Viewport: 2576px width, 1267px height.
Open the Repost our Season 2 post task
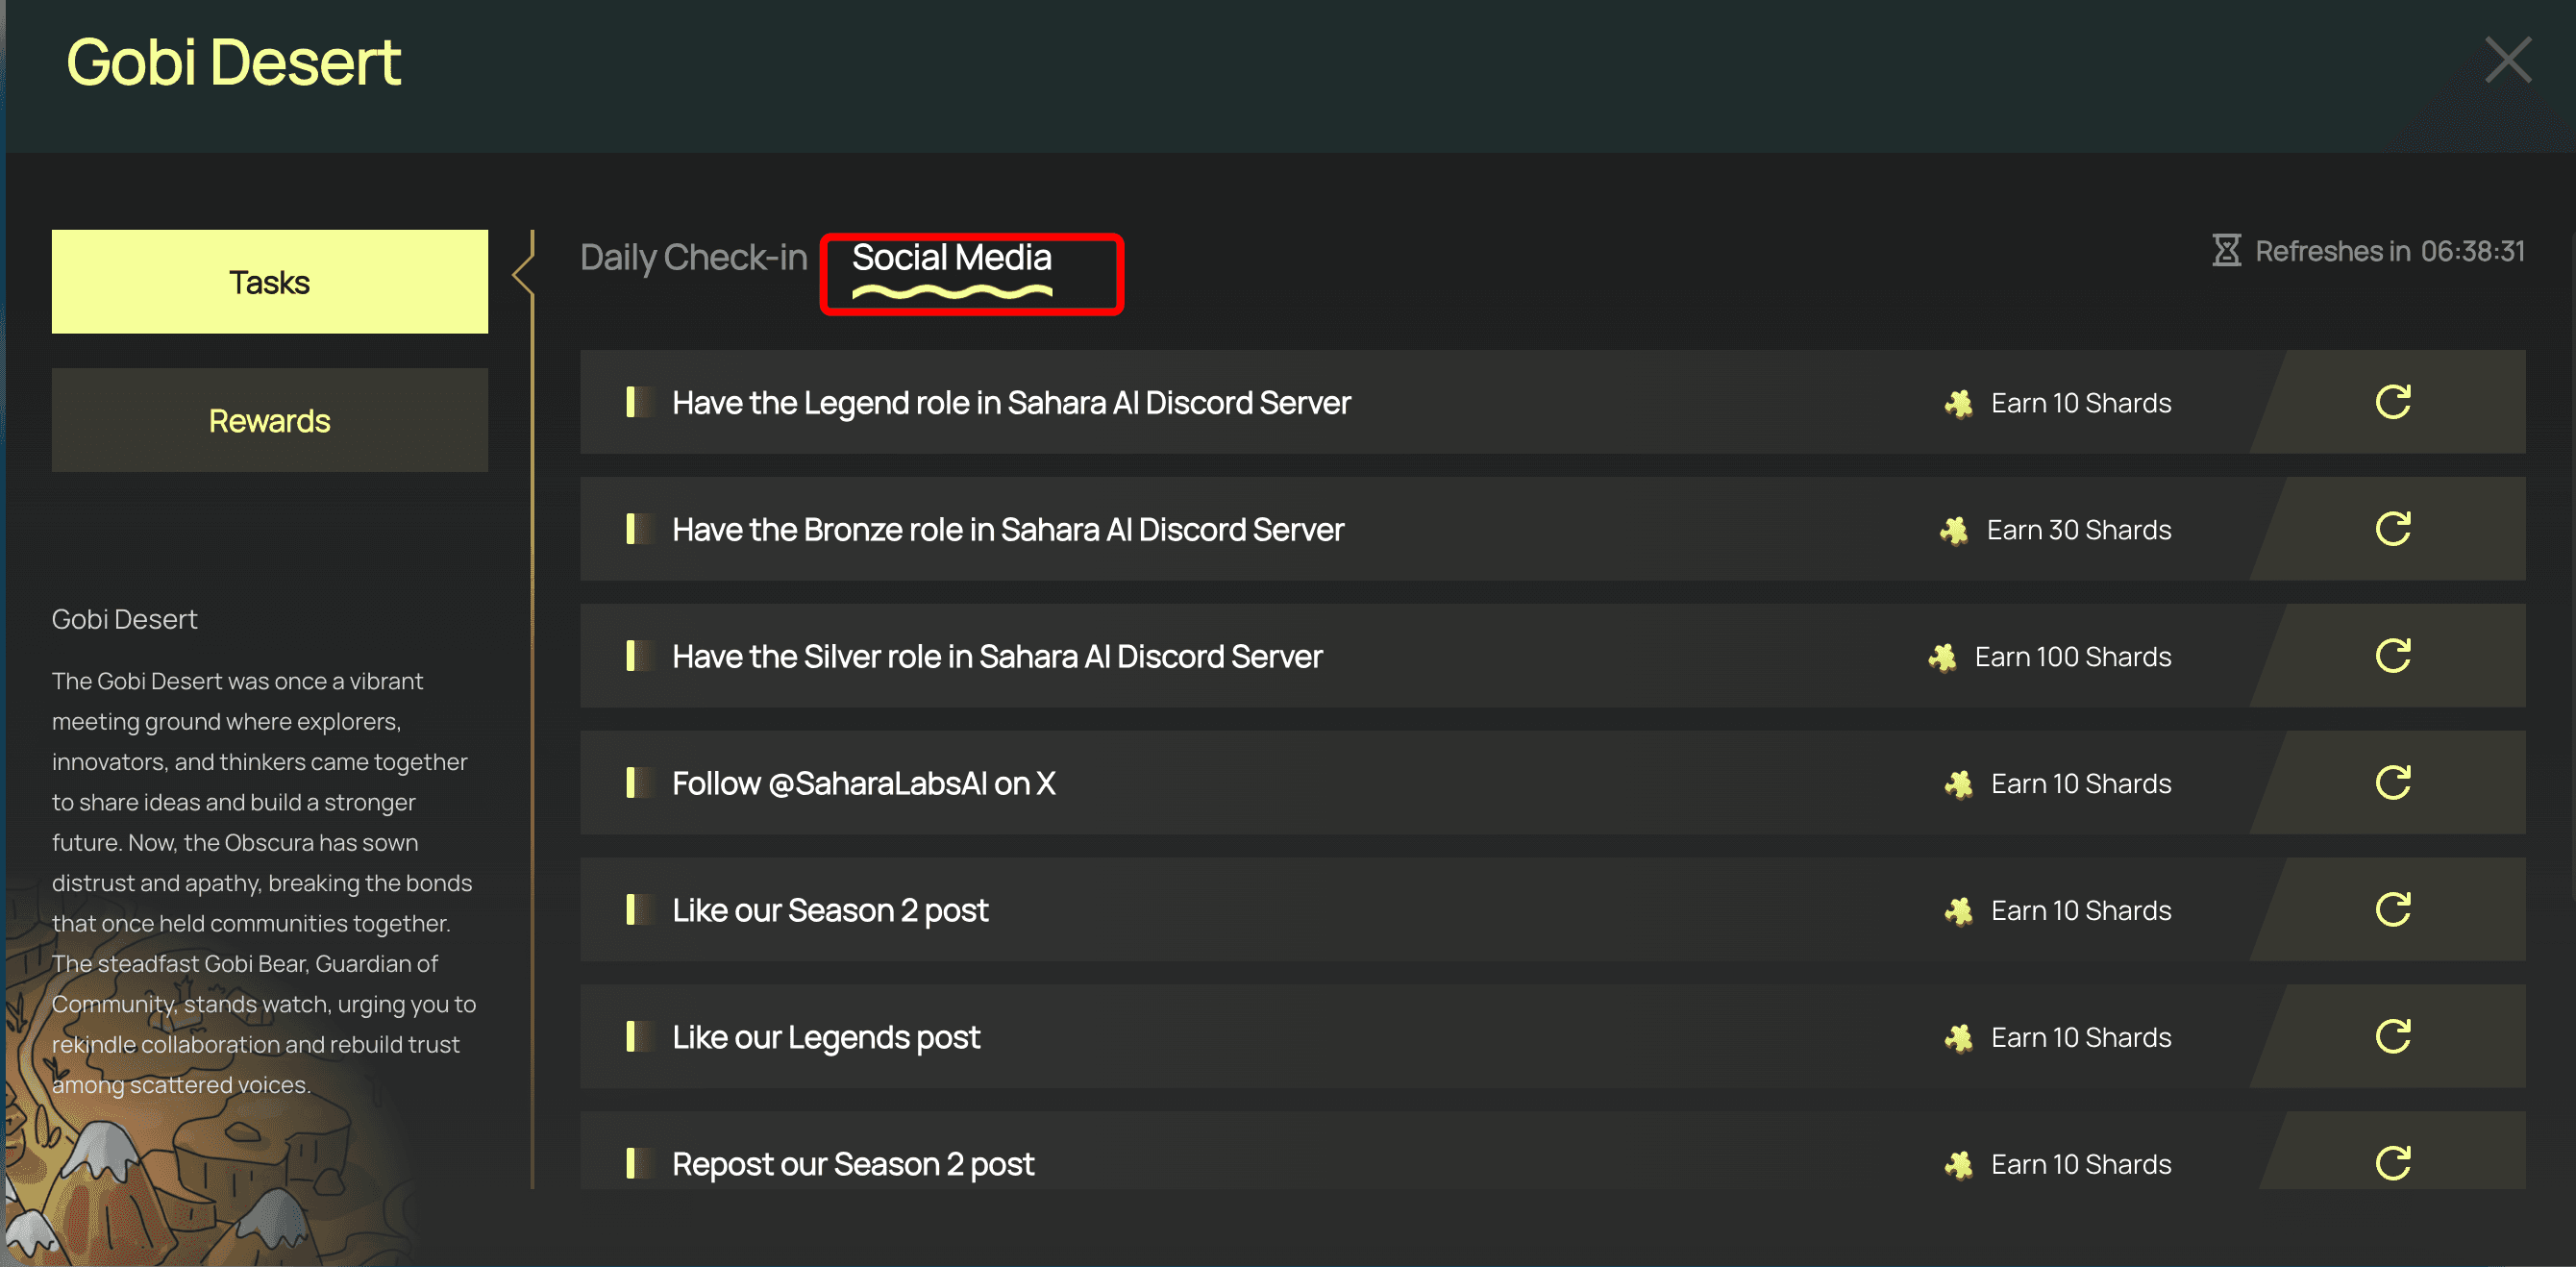tap(1552, 1151)
